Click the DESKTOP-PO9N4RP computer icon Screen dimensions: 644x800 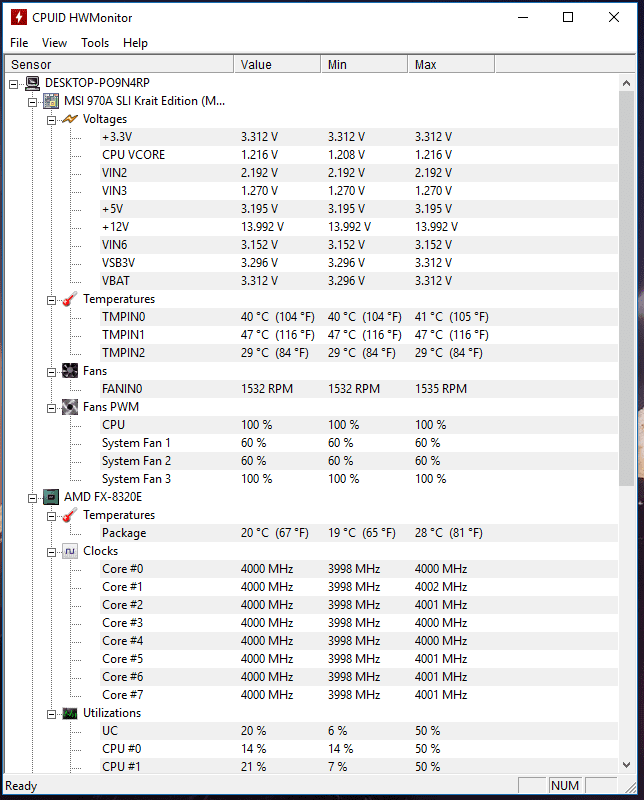click(x=33, y=83)
